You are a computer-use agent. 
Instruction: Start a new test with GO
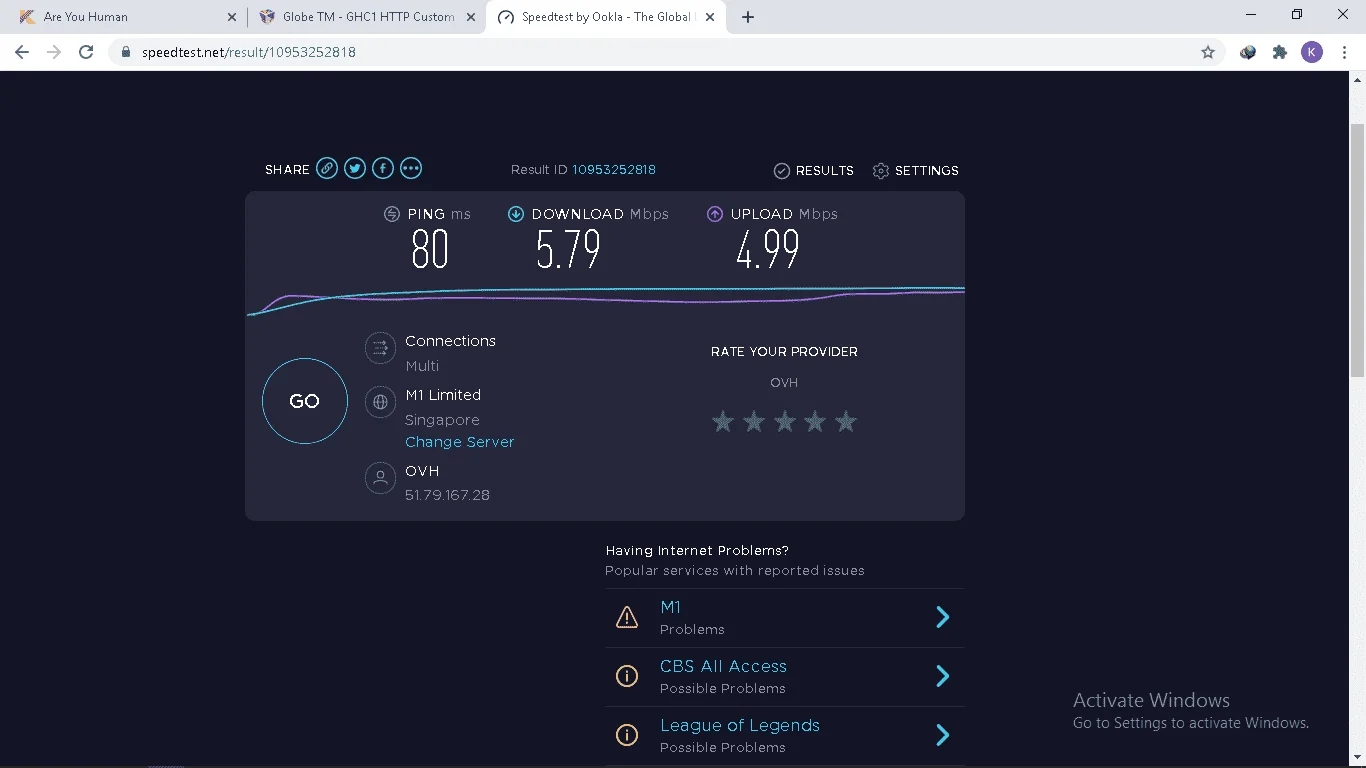(305, 401)
